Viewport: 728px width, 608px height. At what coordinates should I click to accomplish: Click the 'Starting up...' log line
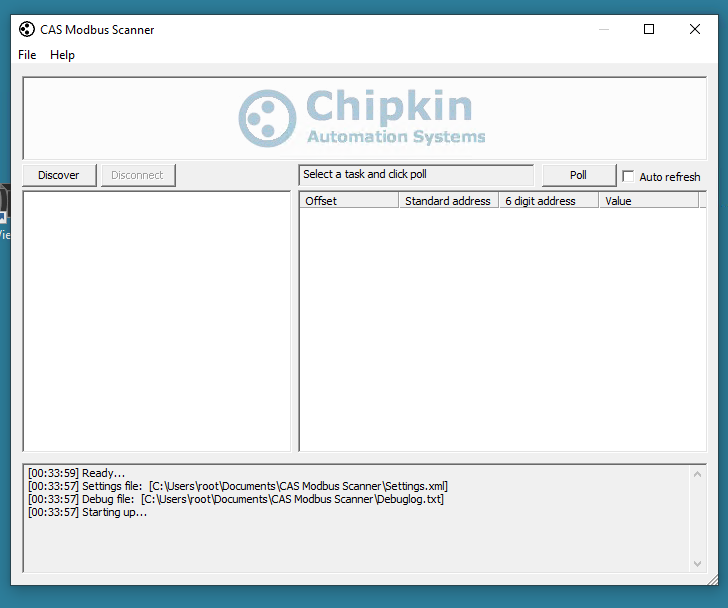(x=87, y=512)
